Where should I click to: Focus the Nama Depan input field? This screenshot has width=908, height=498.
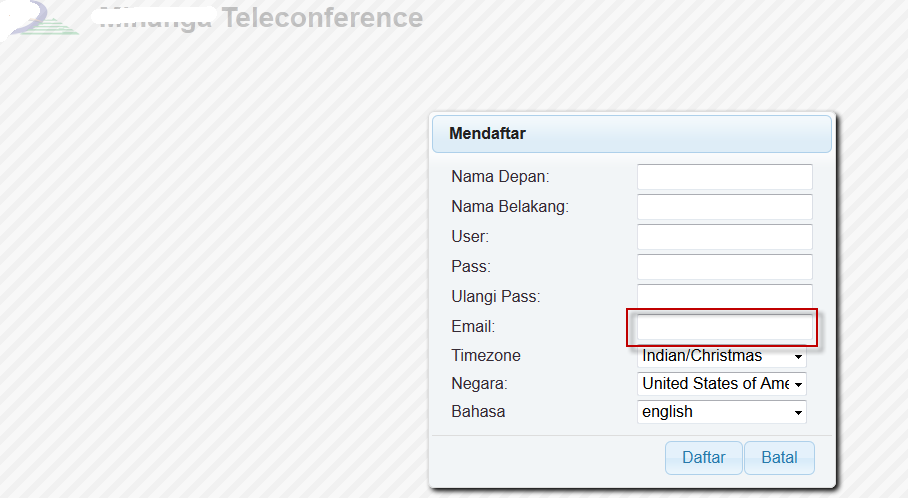coord(724,177)
